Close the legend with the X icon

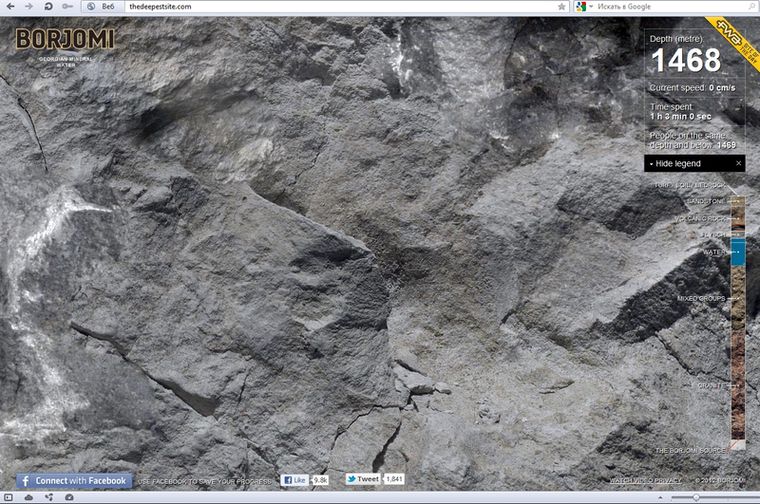pyautogui.click(x=739, y=163)
